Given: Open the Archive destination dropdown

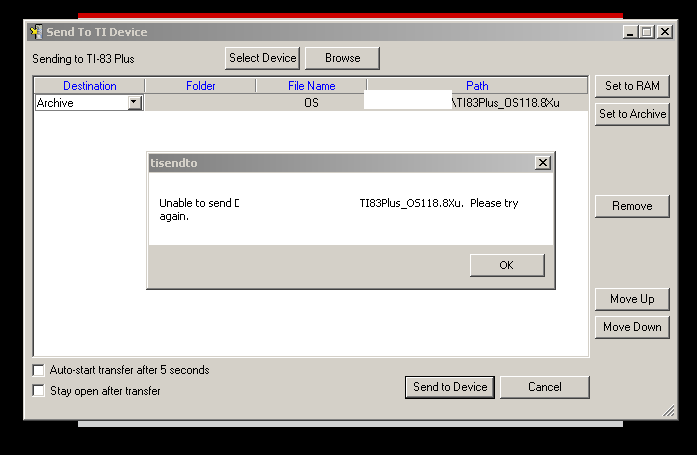Looking at the screenshot, I should click(134, 103).
